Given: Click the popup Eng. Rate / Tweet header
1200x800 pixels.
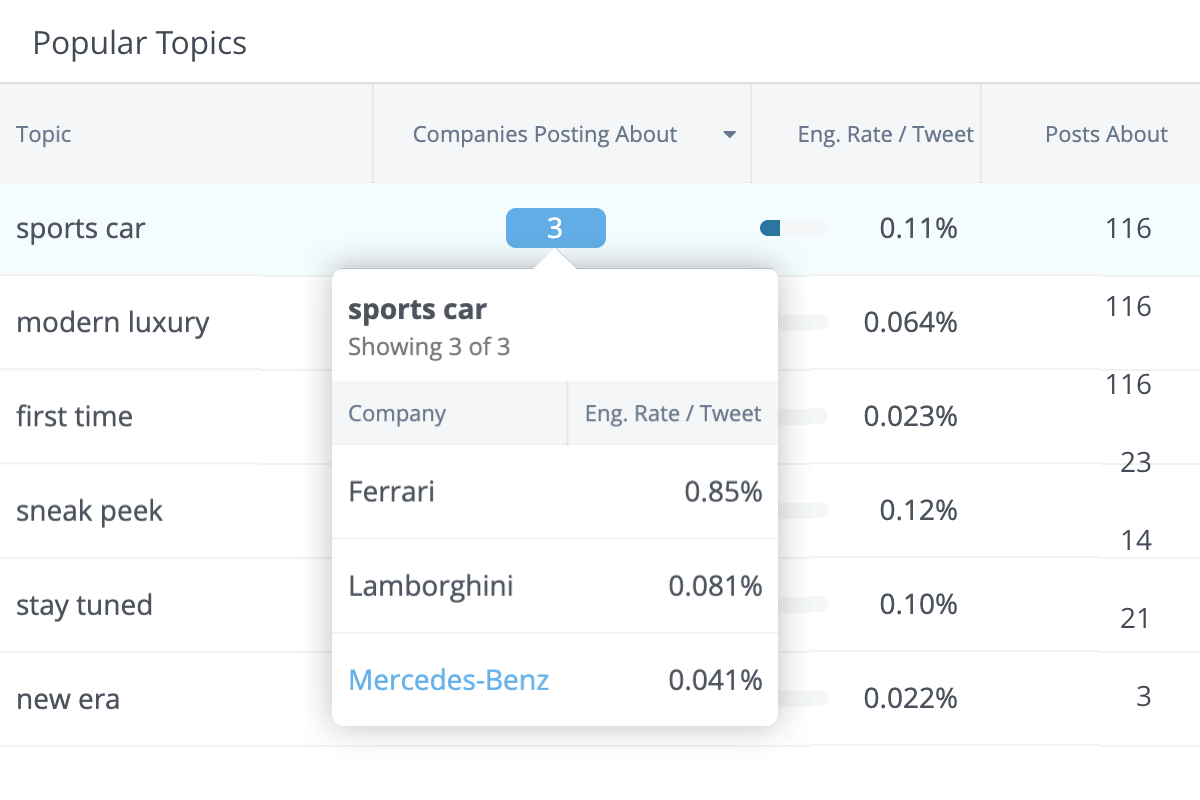Looking at the screenshot, I should (673, 413).
